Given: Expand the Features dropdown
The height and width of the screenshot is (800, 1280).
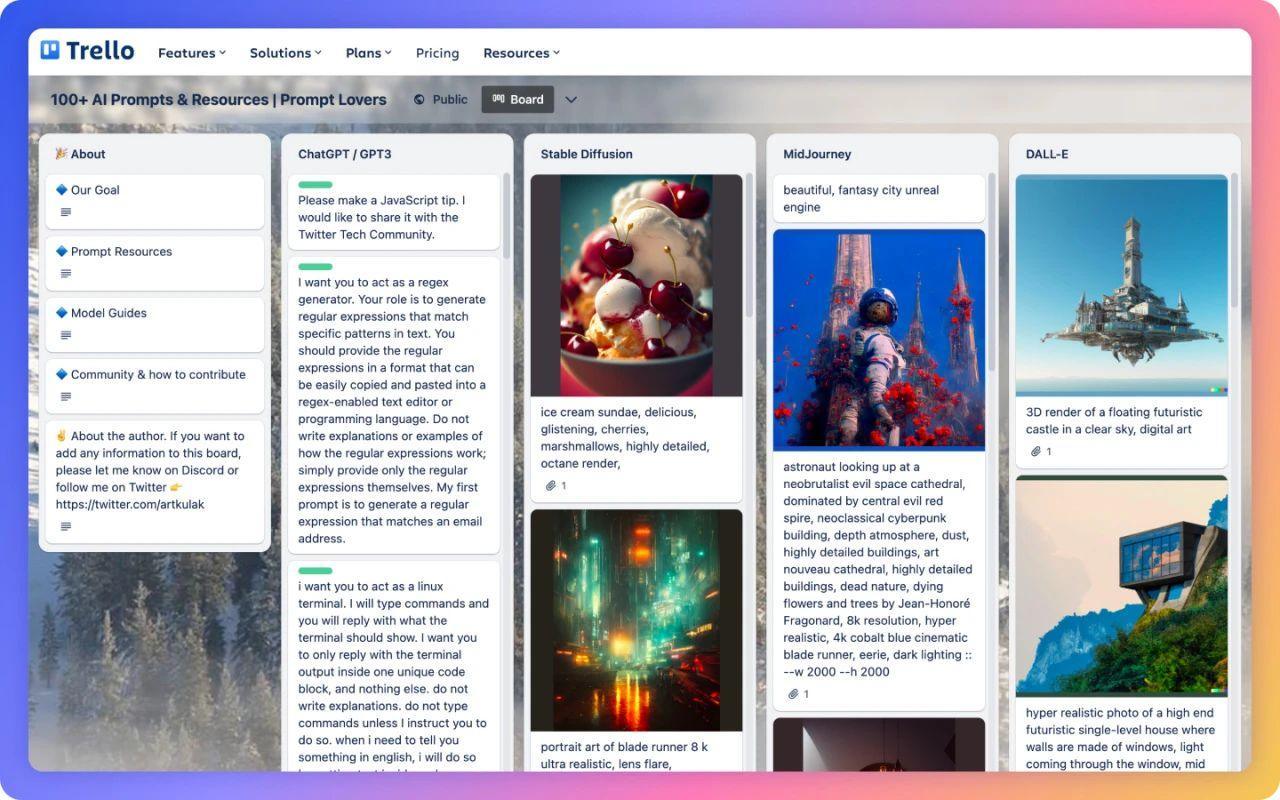Looking at the screenshot, I should point(192,53).
